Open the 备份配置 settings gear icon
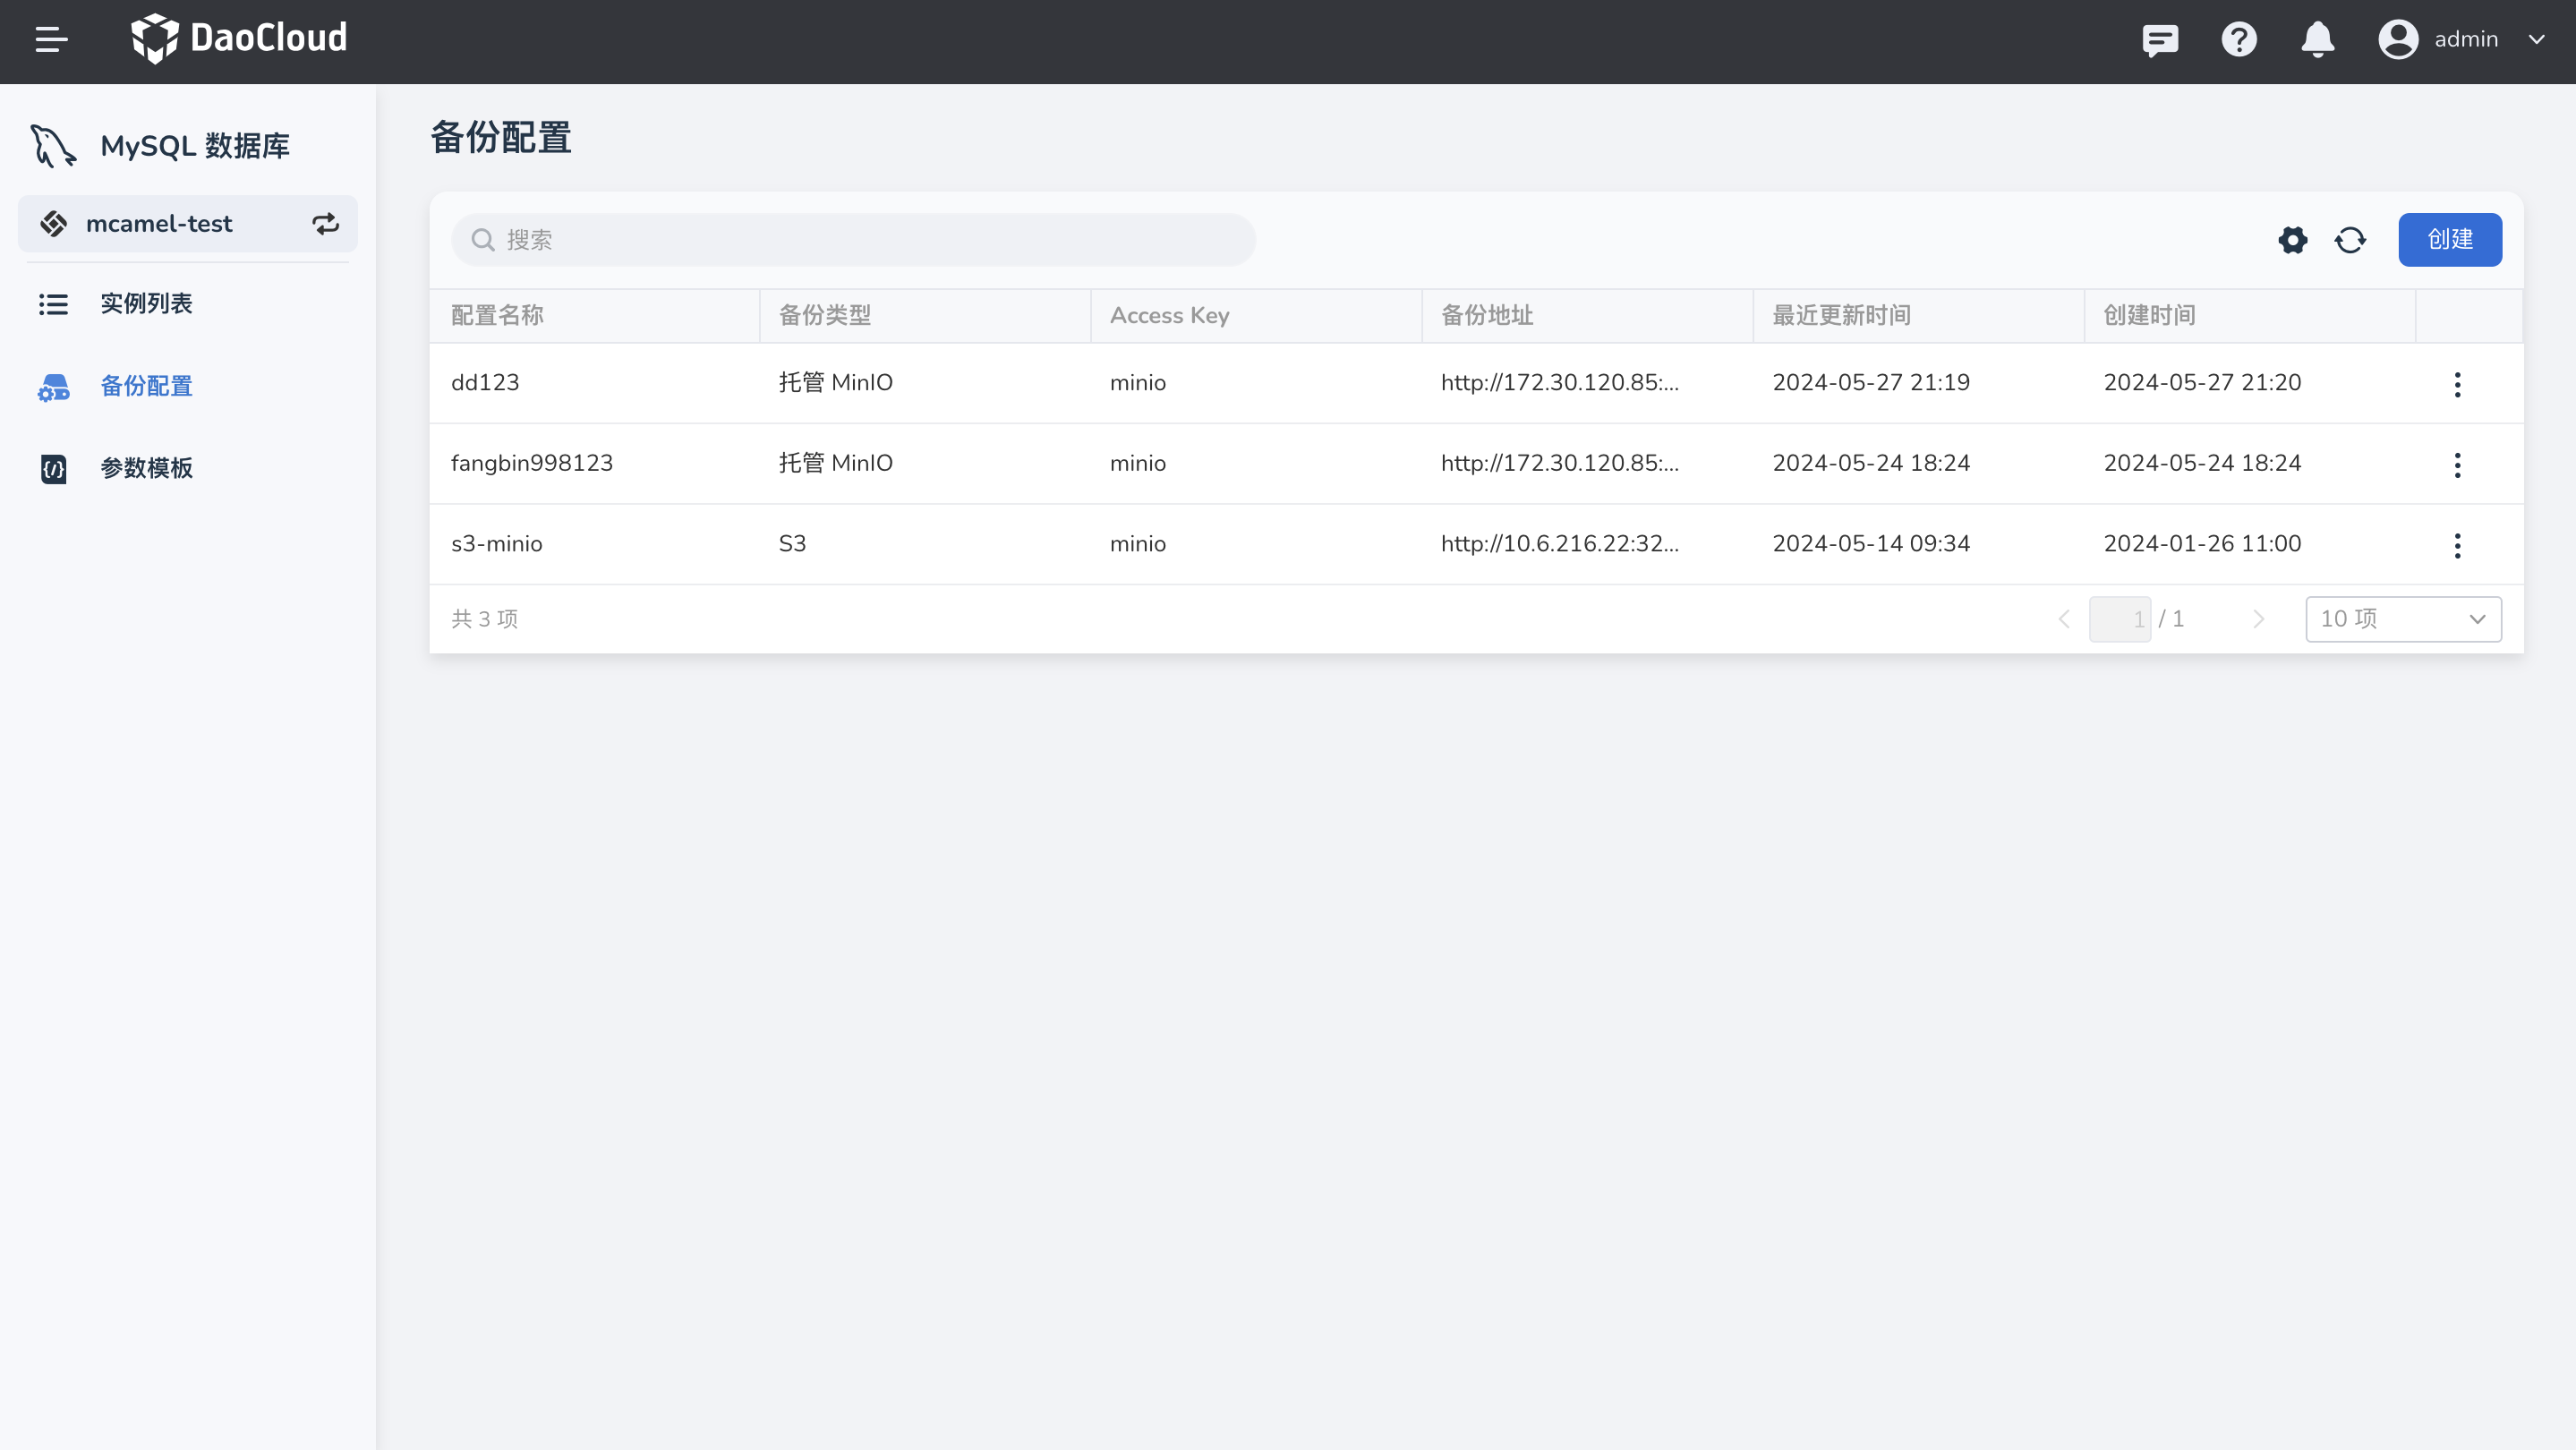Screen dimensions: 2576x1450 click(x=2293, y=240)
